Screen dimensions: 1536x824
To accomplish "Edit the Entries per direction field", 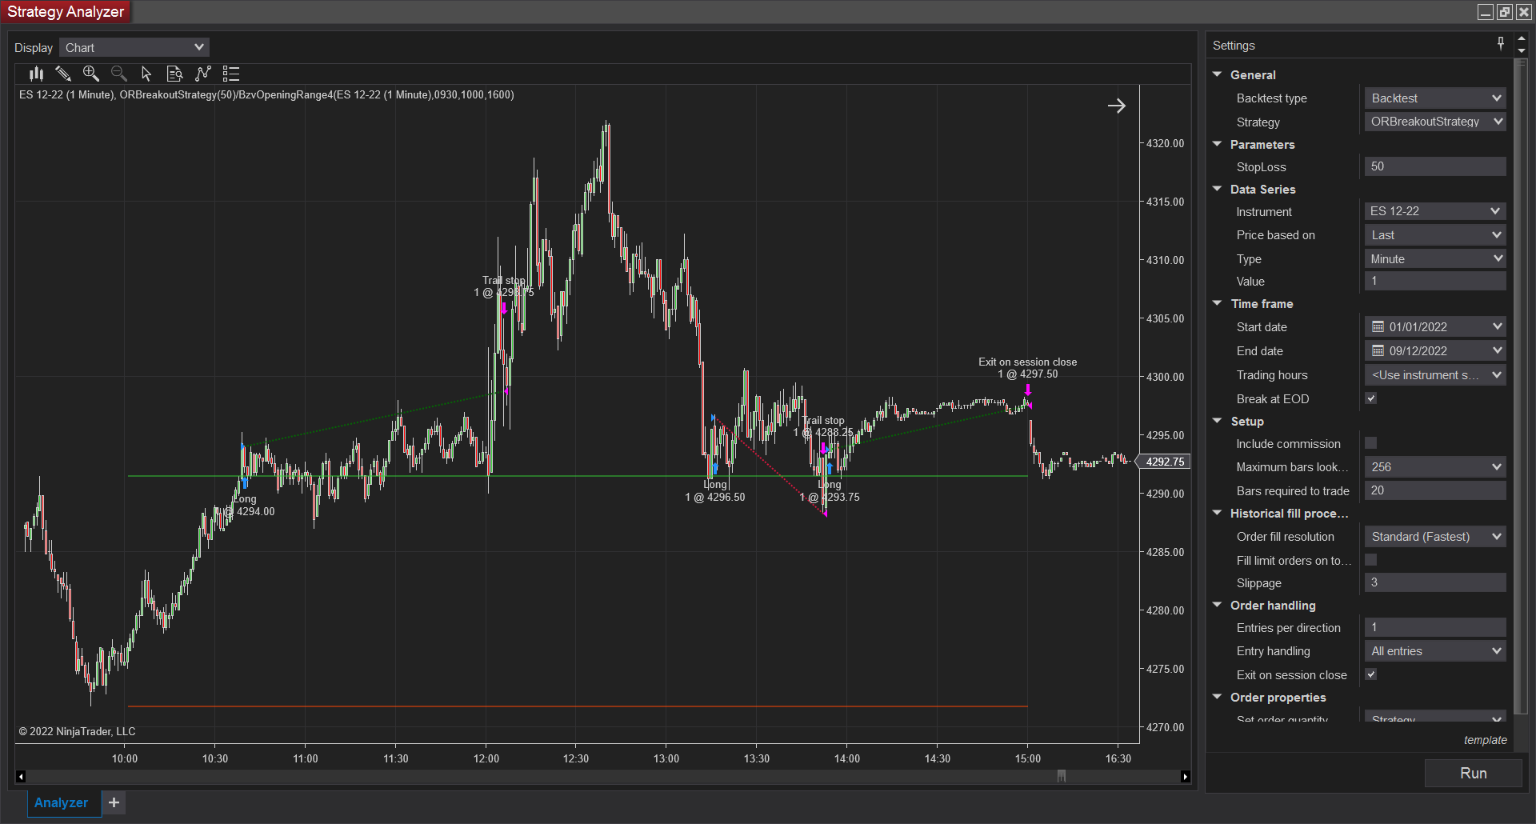I will click(1435, 627).
